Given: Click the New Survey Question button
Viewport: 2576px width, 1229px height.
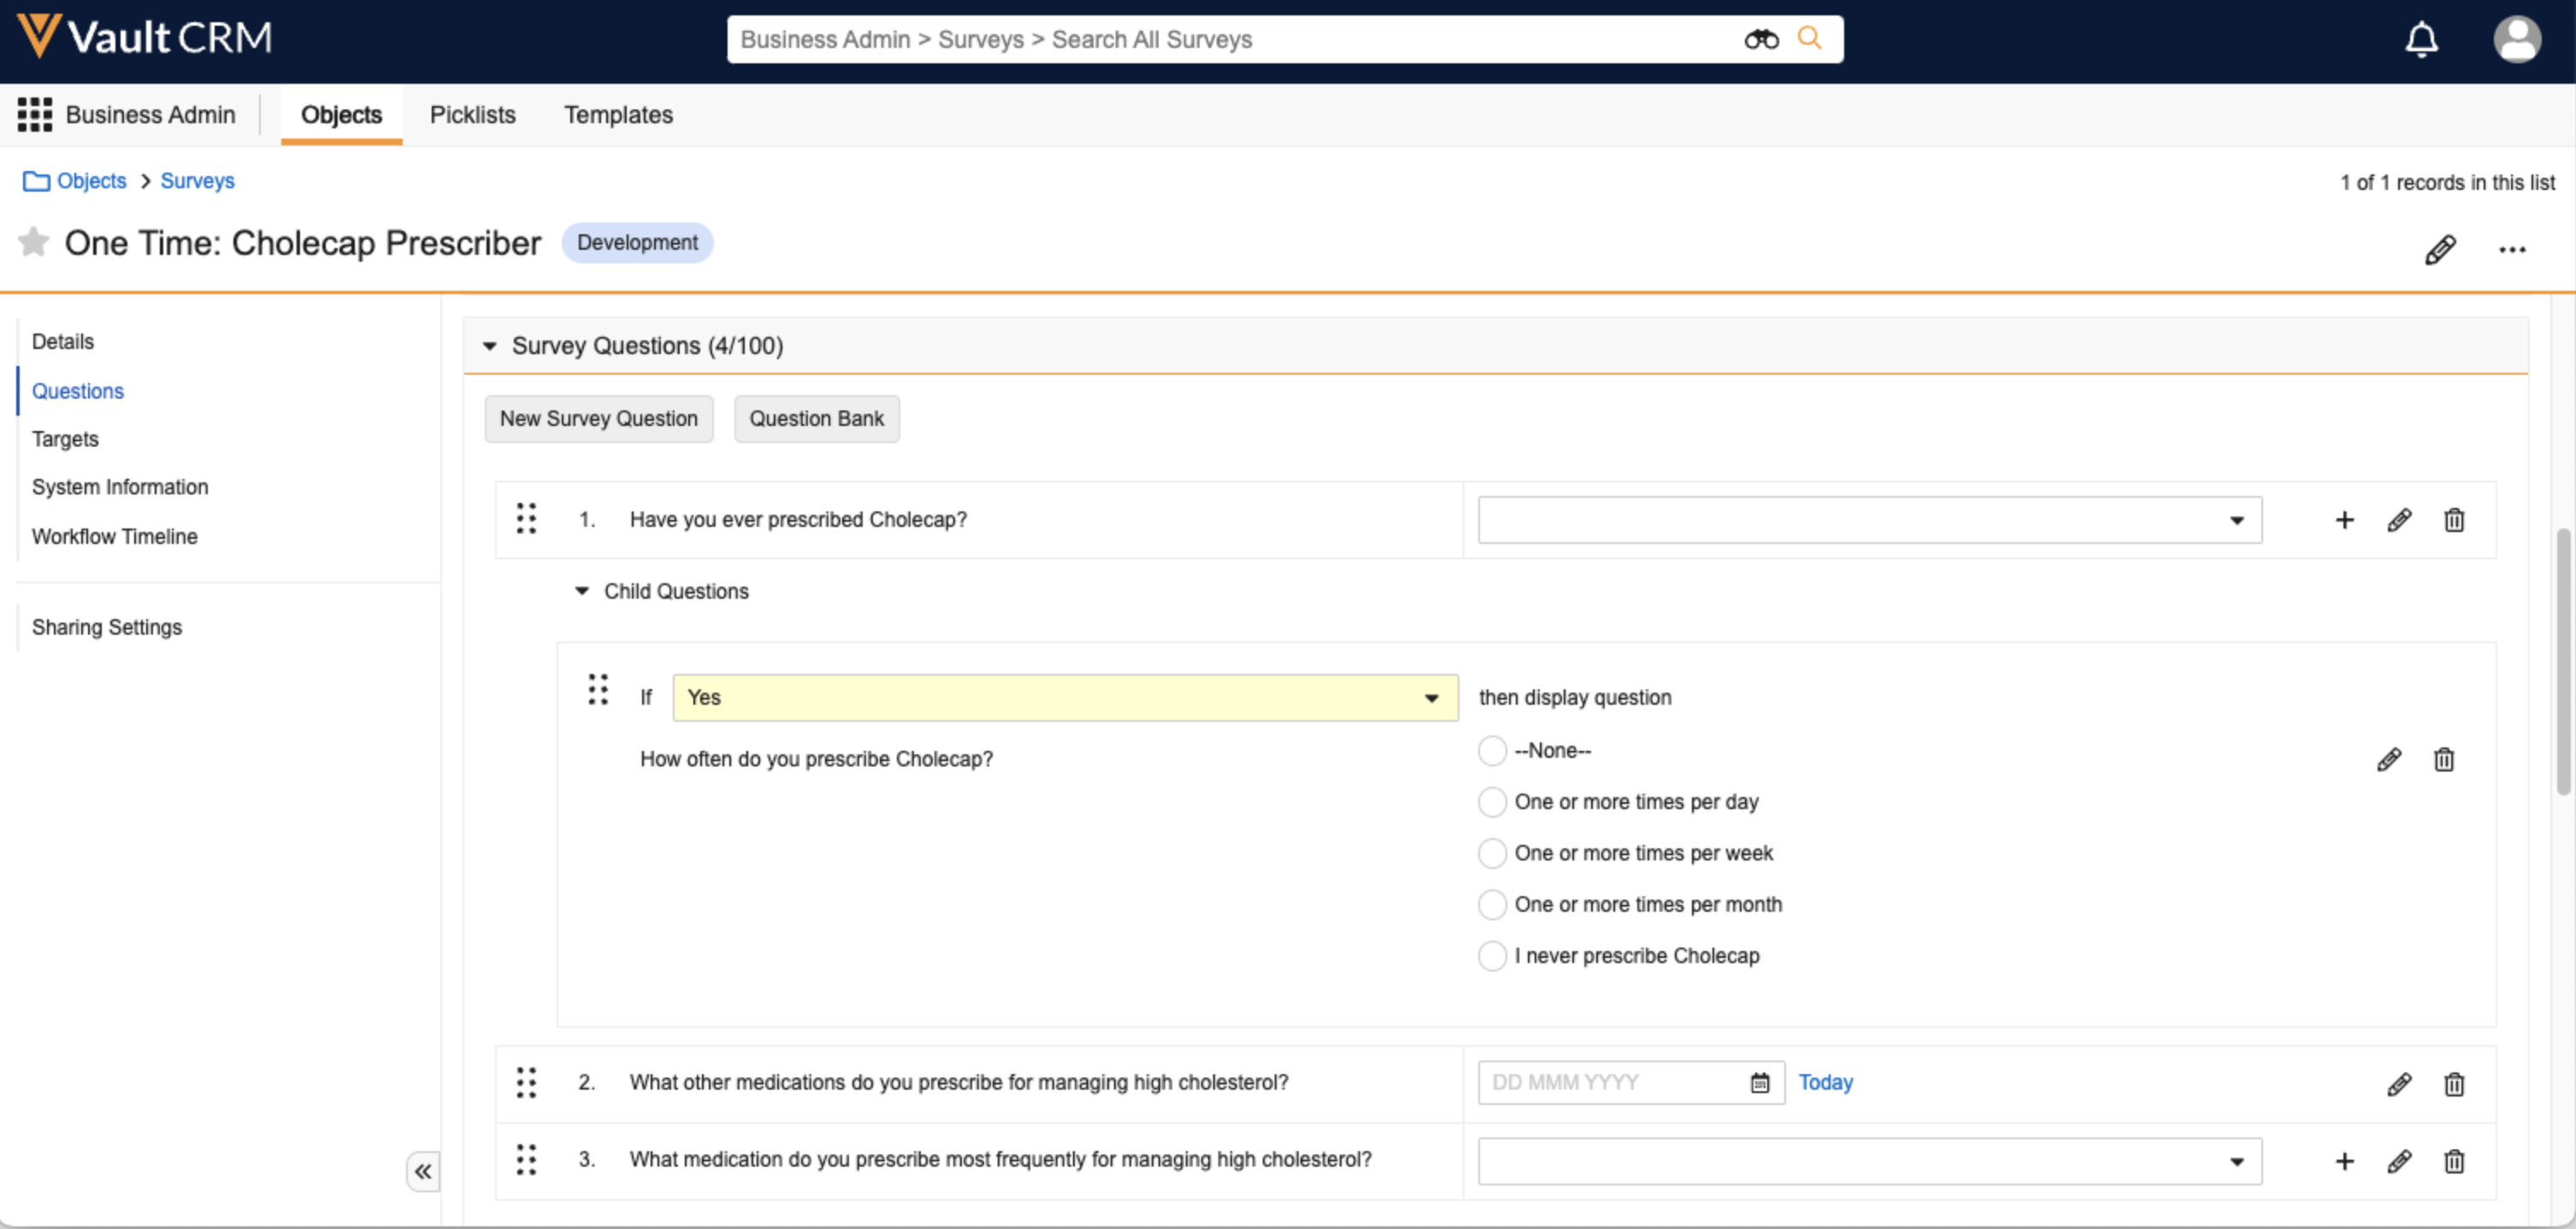Looking at the screenshot, I should 598,419.
